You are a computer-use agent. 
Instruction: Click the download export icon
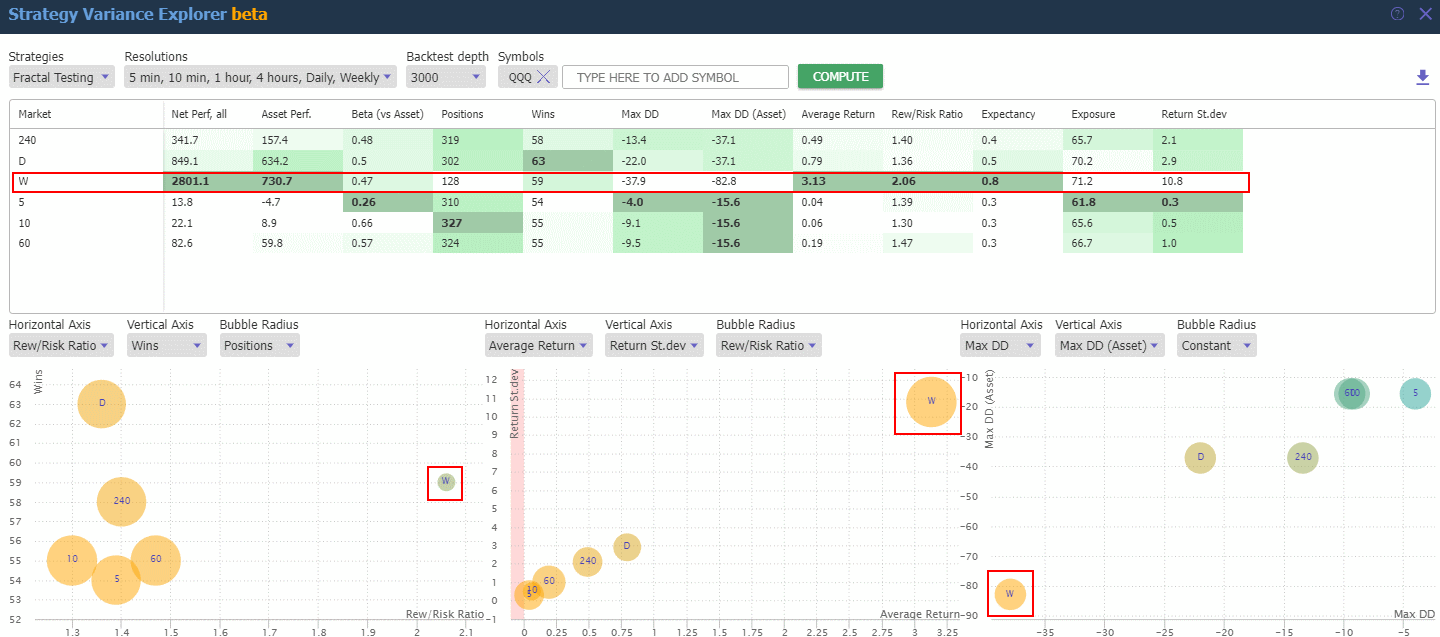point(1422,77)
